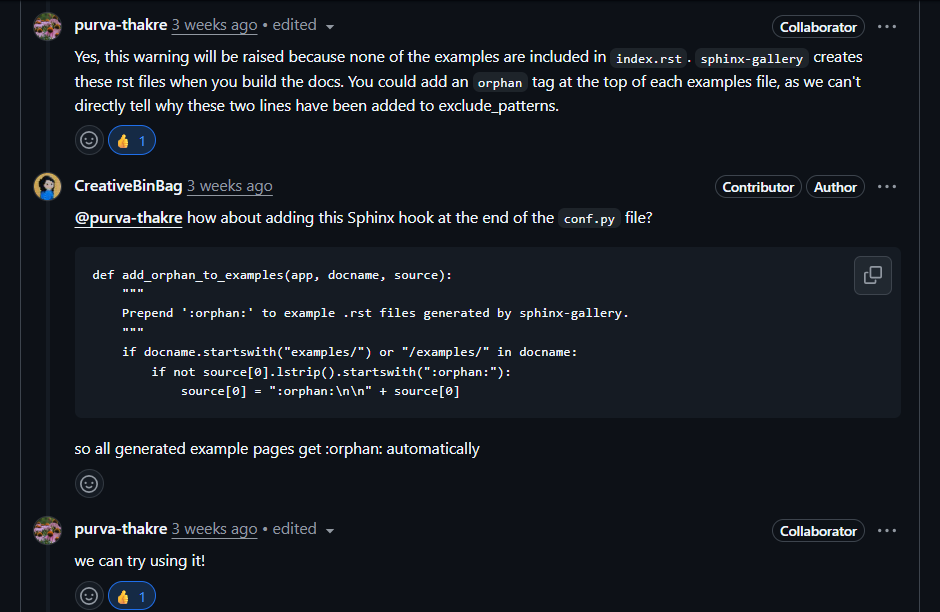Click CreativeBinBag's avatar image
The image size is (940, 612).
(47, 186)
